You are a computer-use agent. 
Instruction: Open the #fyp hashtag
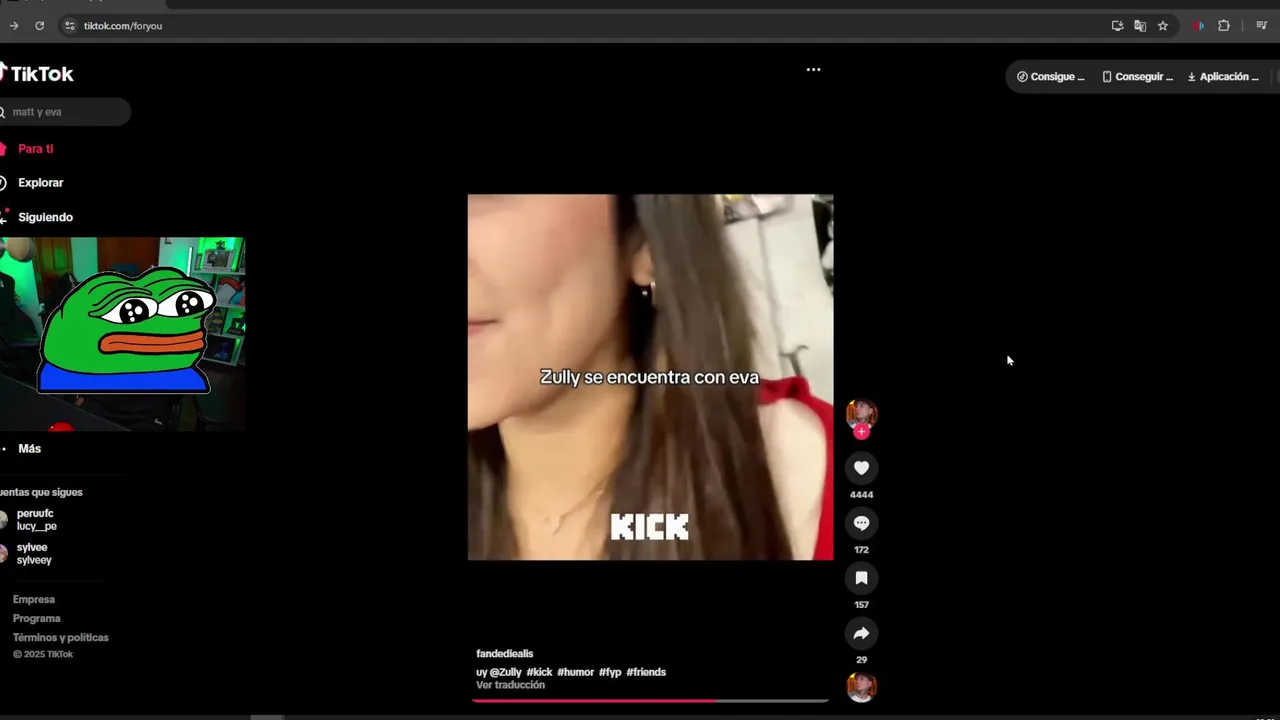tap(610, 672)
